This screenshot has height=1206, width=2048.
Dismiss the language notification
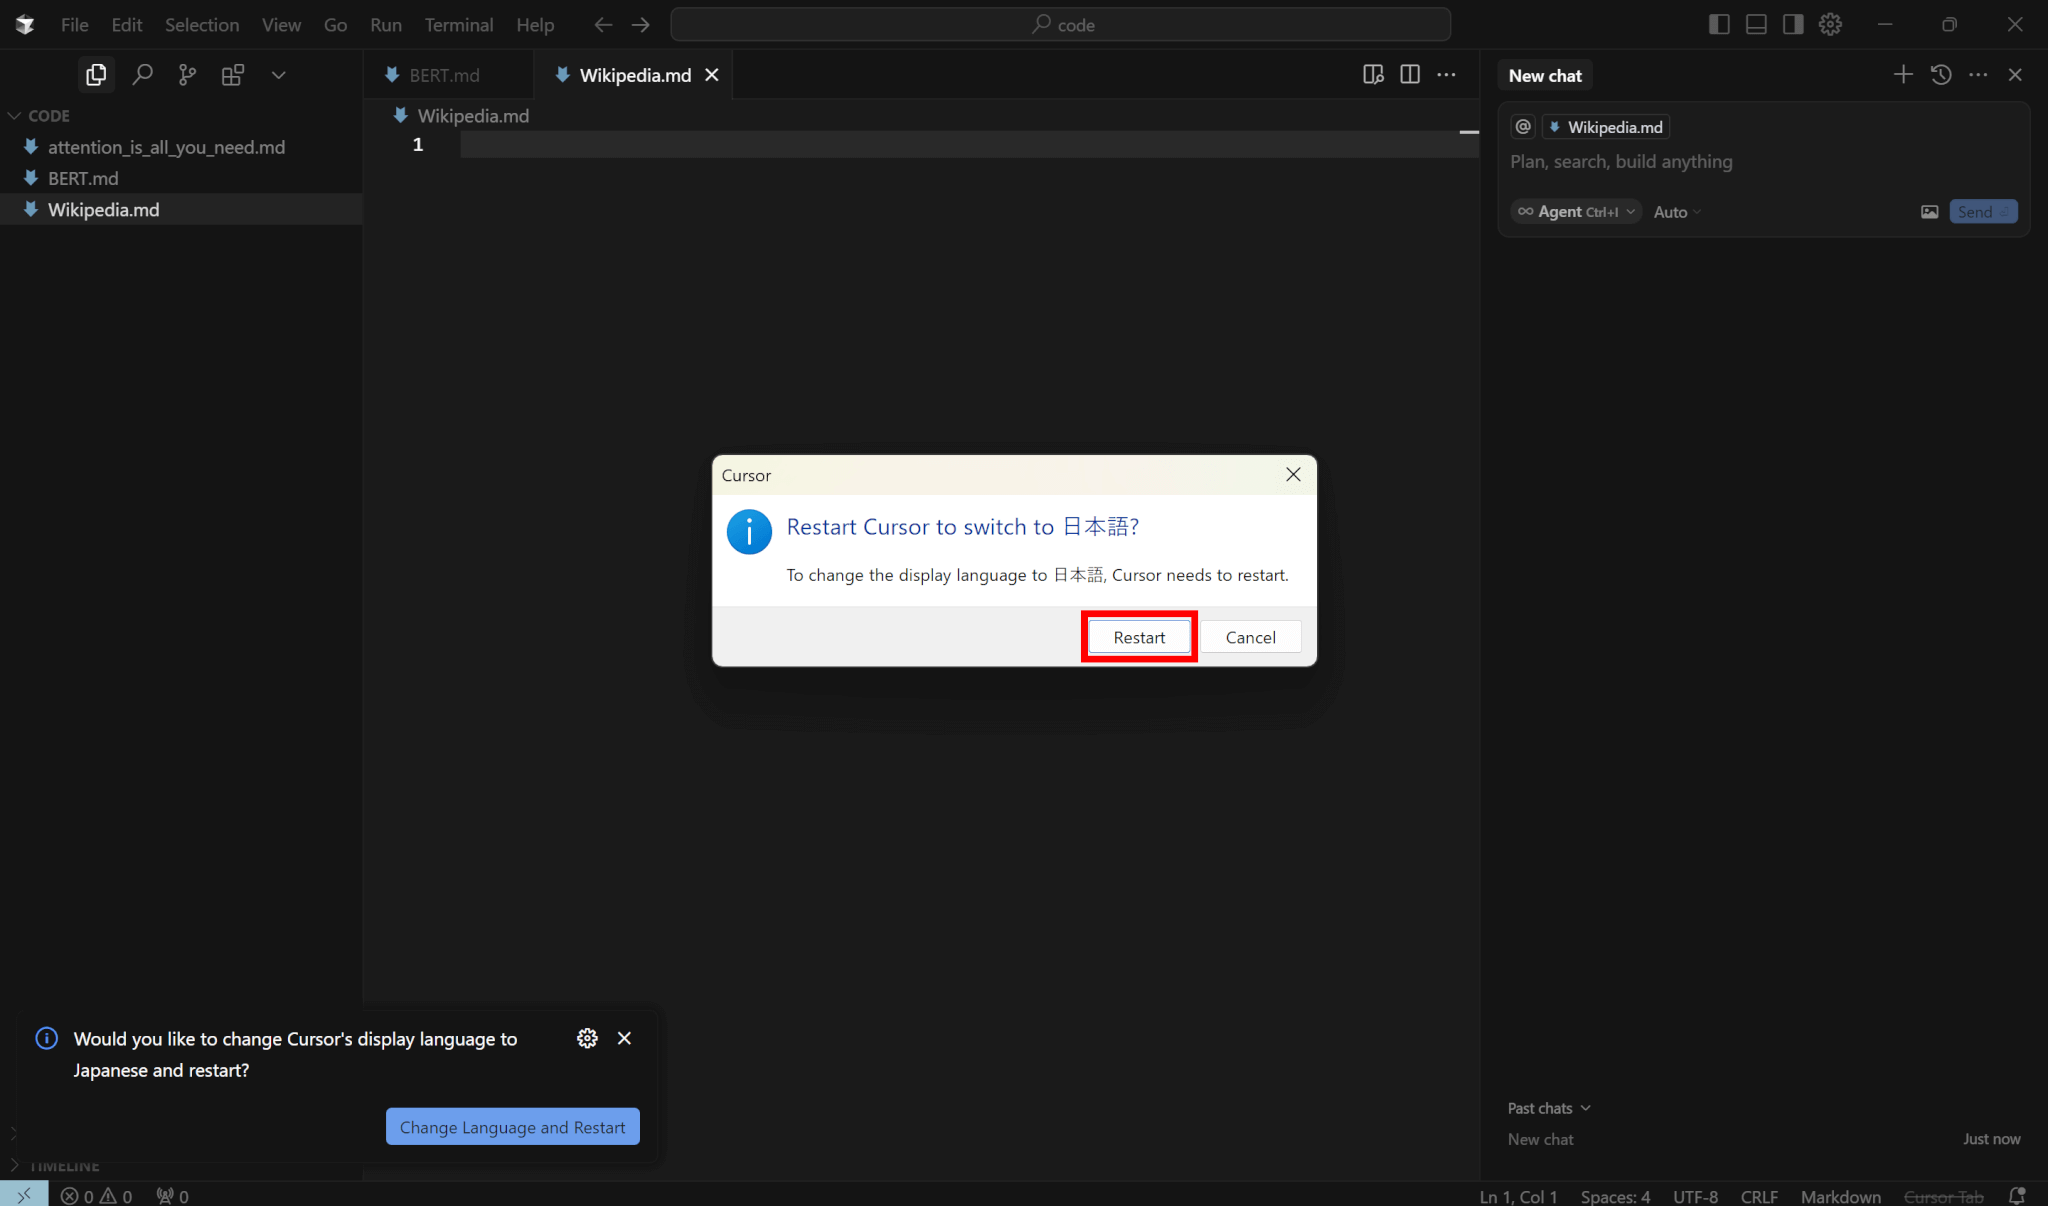[624, 1038]
